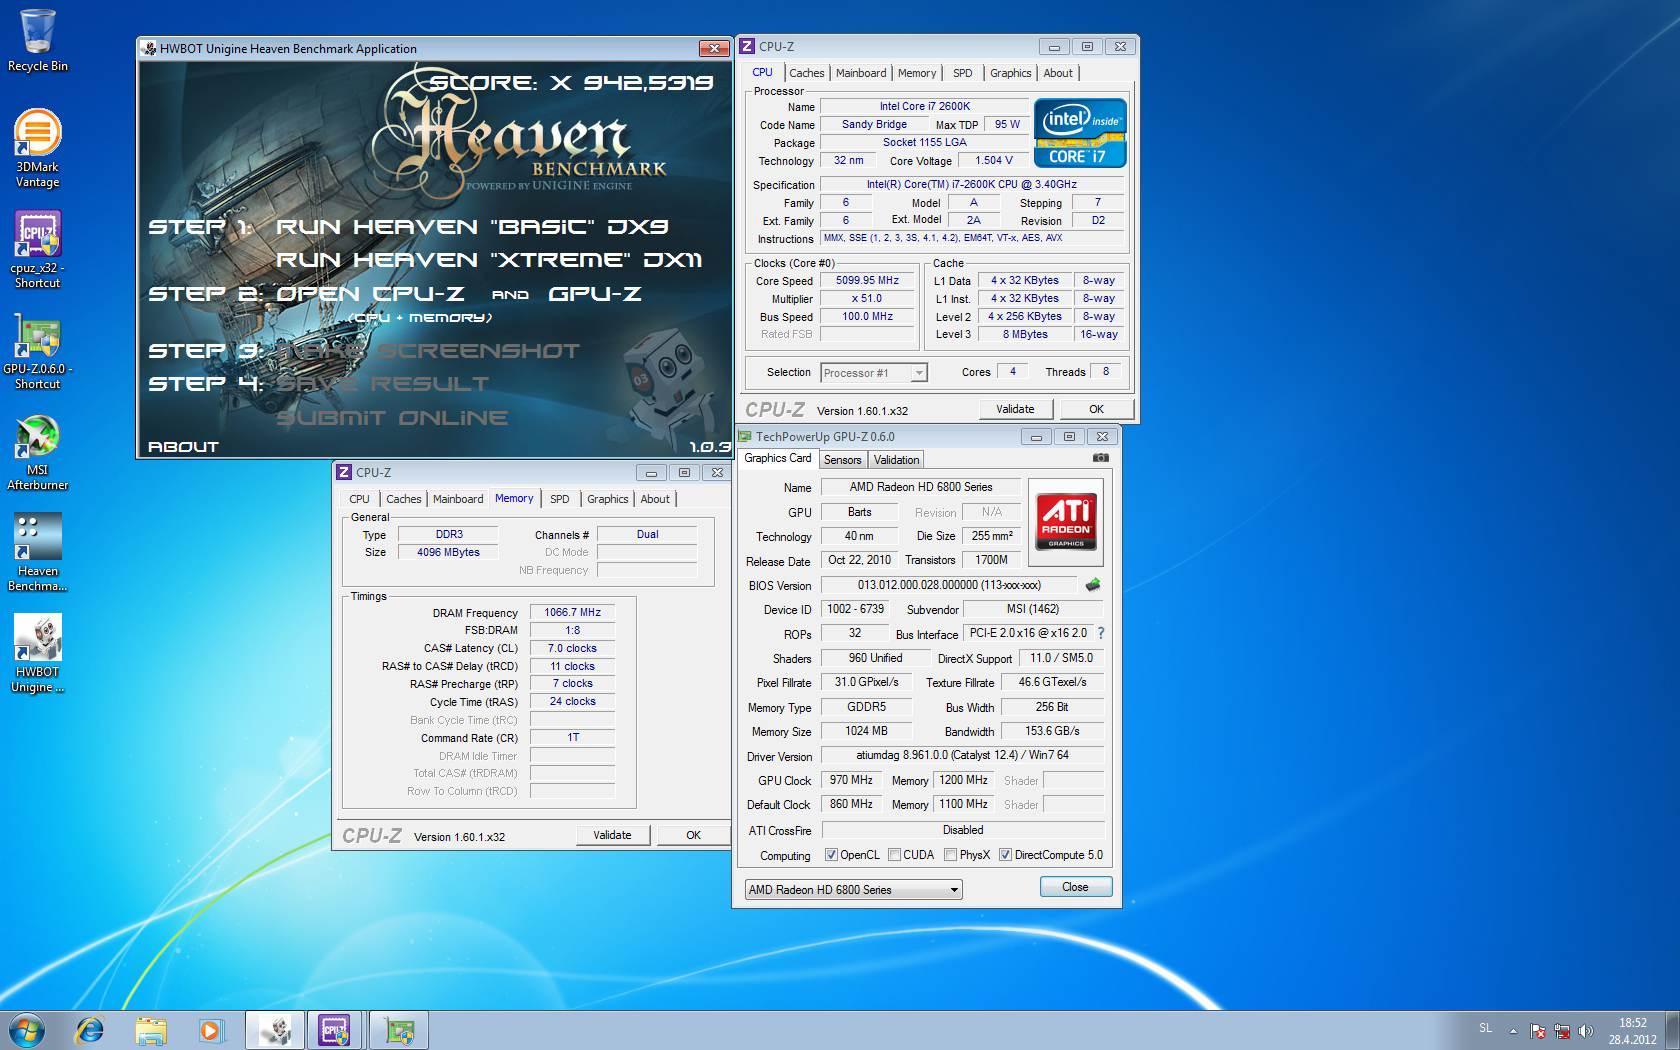The width and height of the screenshot is (1680, 1050).
Task: Click the Driver Version field in GPU-Z
Action: [962, 755]
